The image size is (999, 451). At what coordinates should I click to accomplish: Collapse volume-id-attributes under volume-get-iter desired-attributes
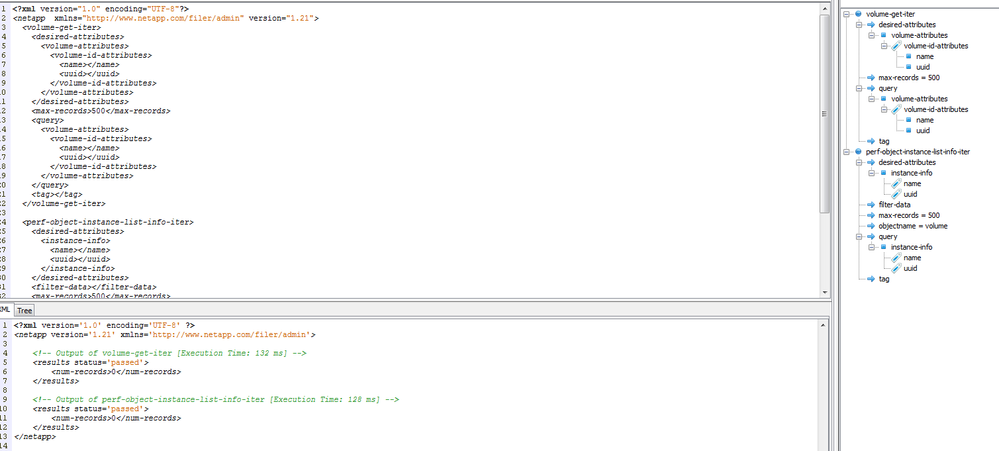click(x=884, y=46)
